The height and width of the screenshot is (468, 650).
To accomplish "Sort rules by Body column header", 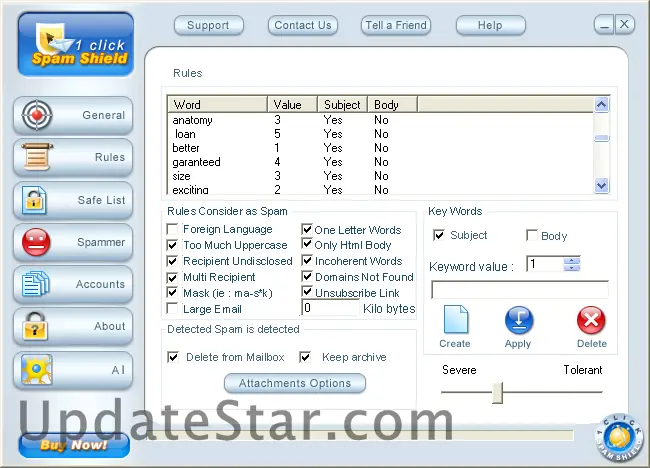I will pyautogui.click(x=392, y=104).
